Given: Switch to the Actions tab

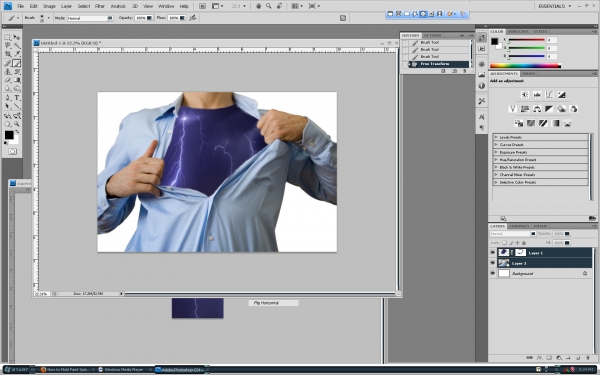Looking at the screenshot, I should point(432,35).
